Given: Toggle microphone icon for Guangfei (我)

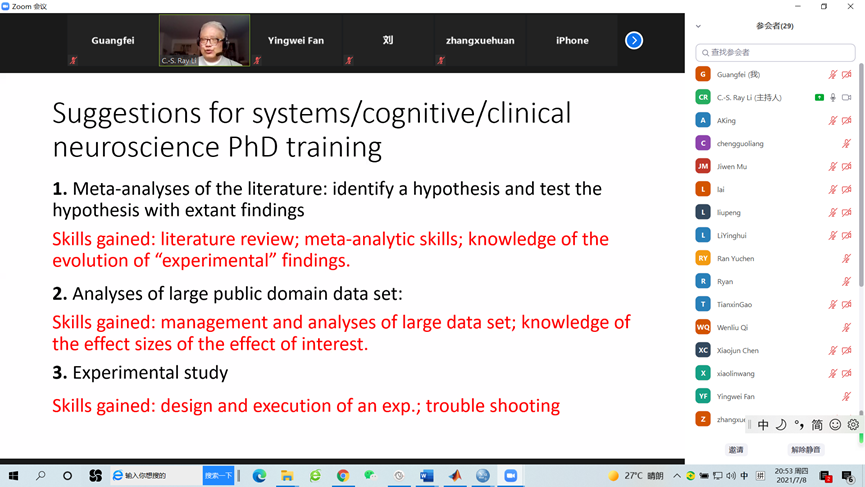Looking at the screenshot, I should [x=832, y=75].
